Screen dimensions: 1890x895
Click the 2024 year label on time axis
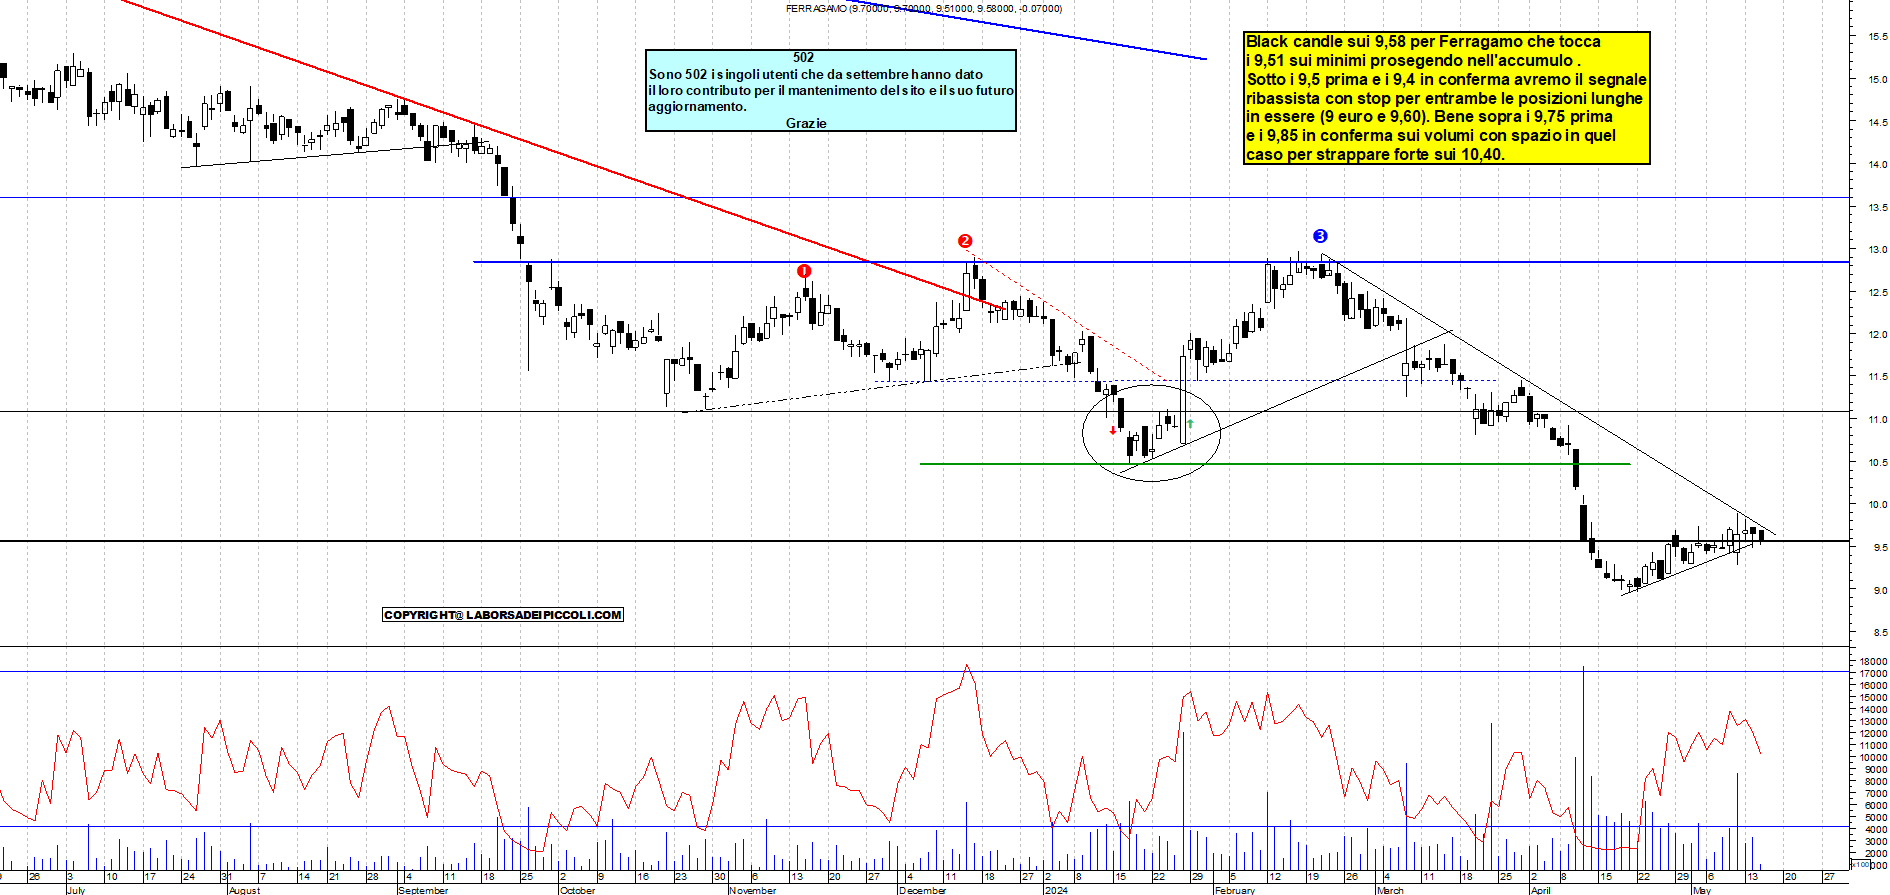pos(1056,889)
